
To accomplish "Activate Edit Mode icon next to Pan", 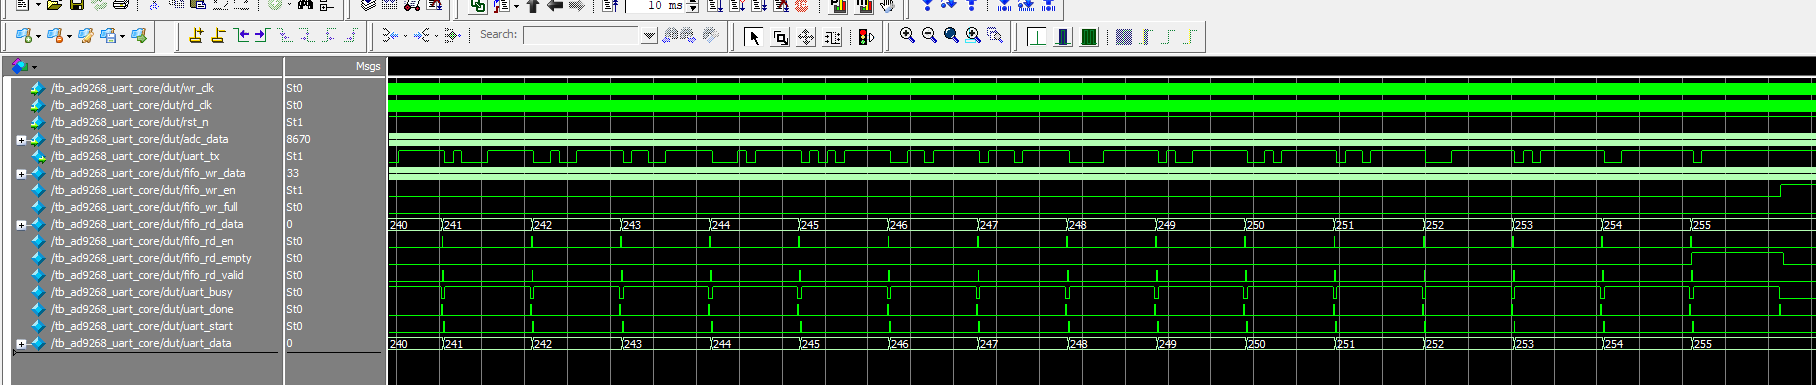I will (832, 37).
